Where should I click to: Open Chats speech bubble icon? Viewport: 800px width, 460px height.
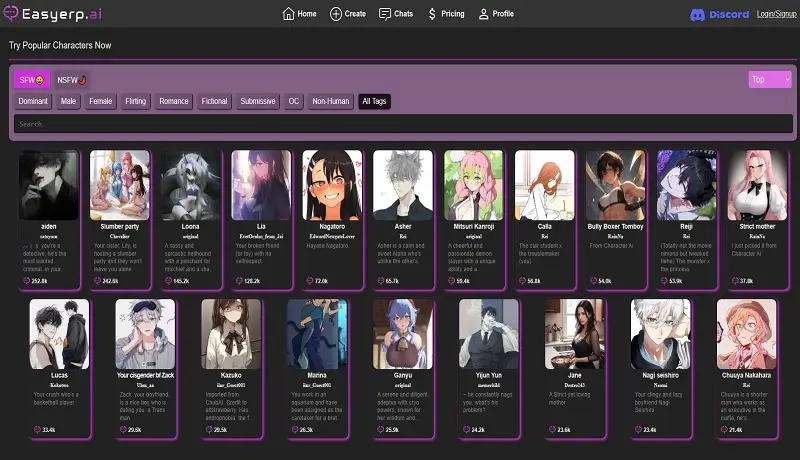[386, 14]
